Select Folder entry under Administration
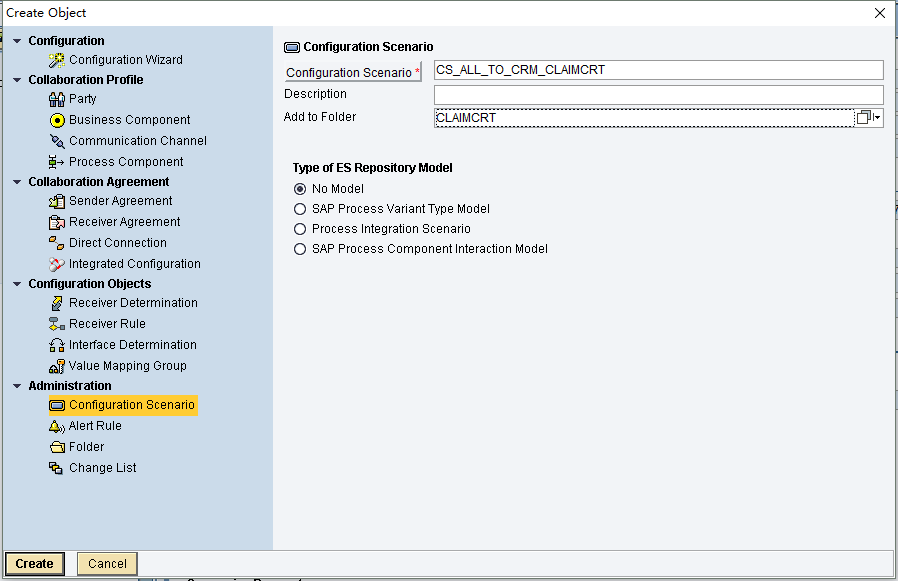This screenshot has height=581, width=898. 86,447
